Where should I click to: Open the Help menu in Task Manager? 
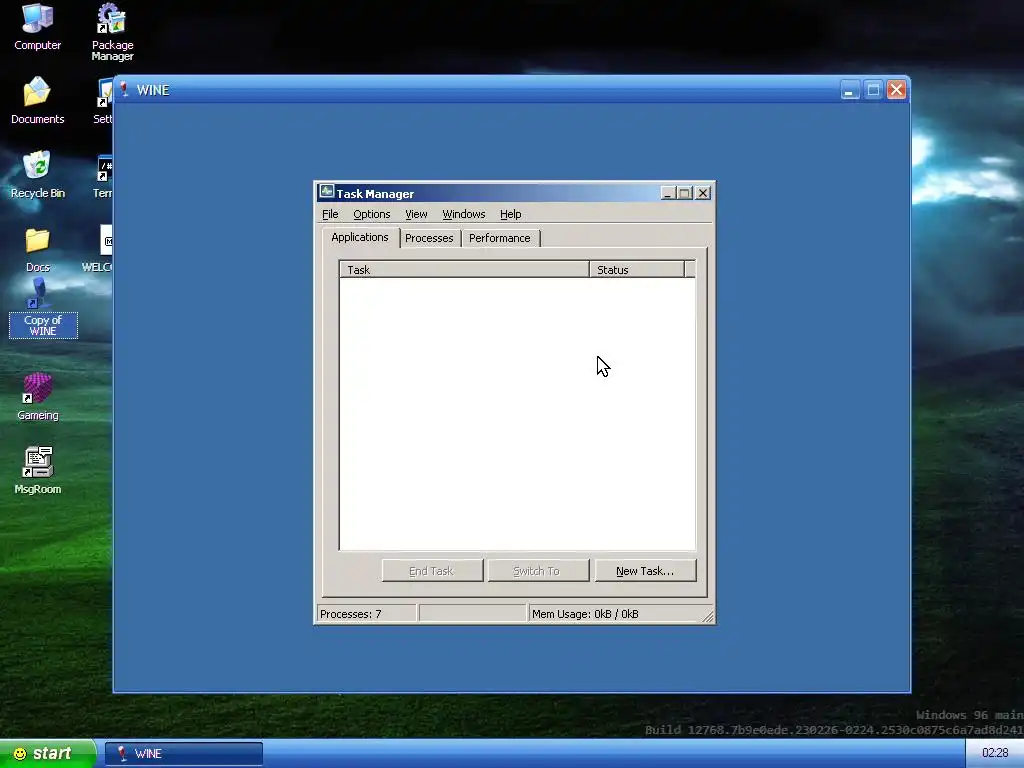tap(510, 214)
